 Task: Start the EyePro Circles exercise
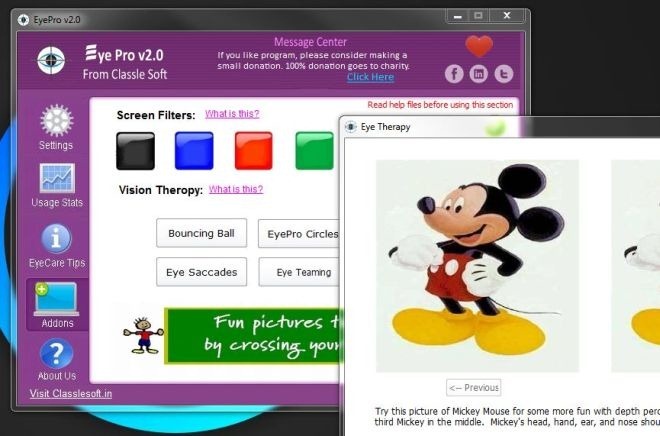[299, 234]
